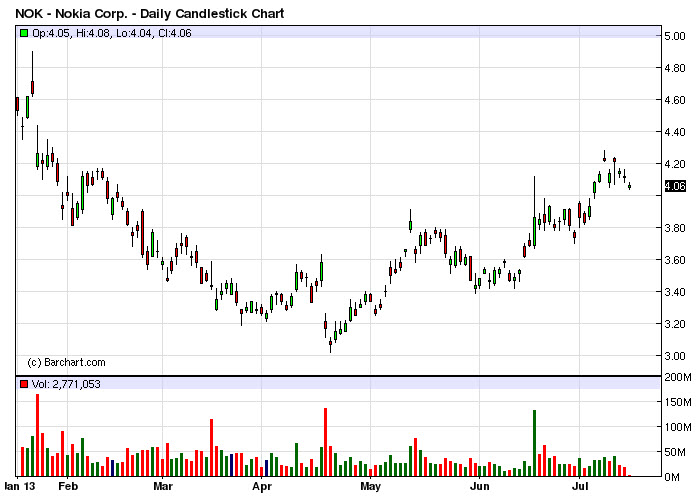Screen dimensions: 698x502
Task: Click the 'May' date axis label
Action: [x=370, y=486]
